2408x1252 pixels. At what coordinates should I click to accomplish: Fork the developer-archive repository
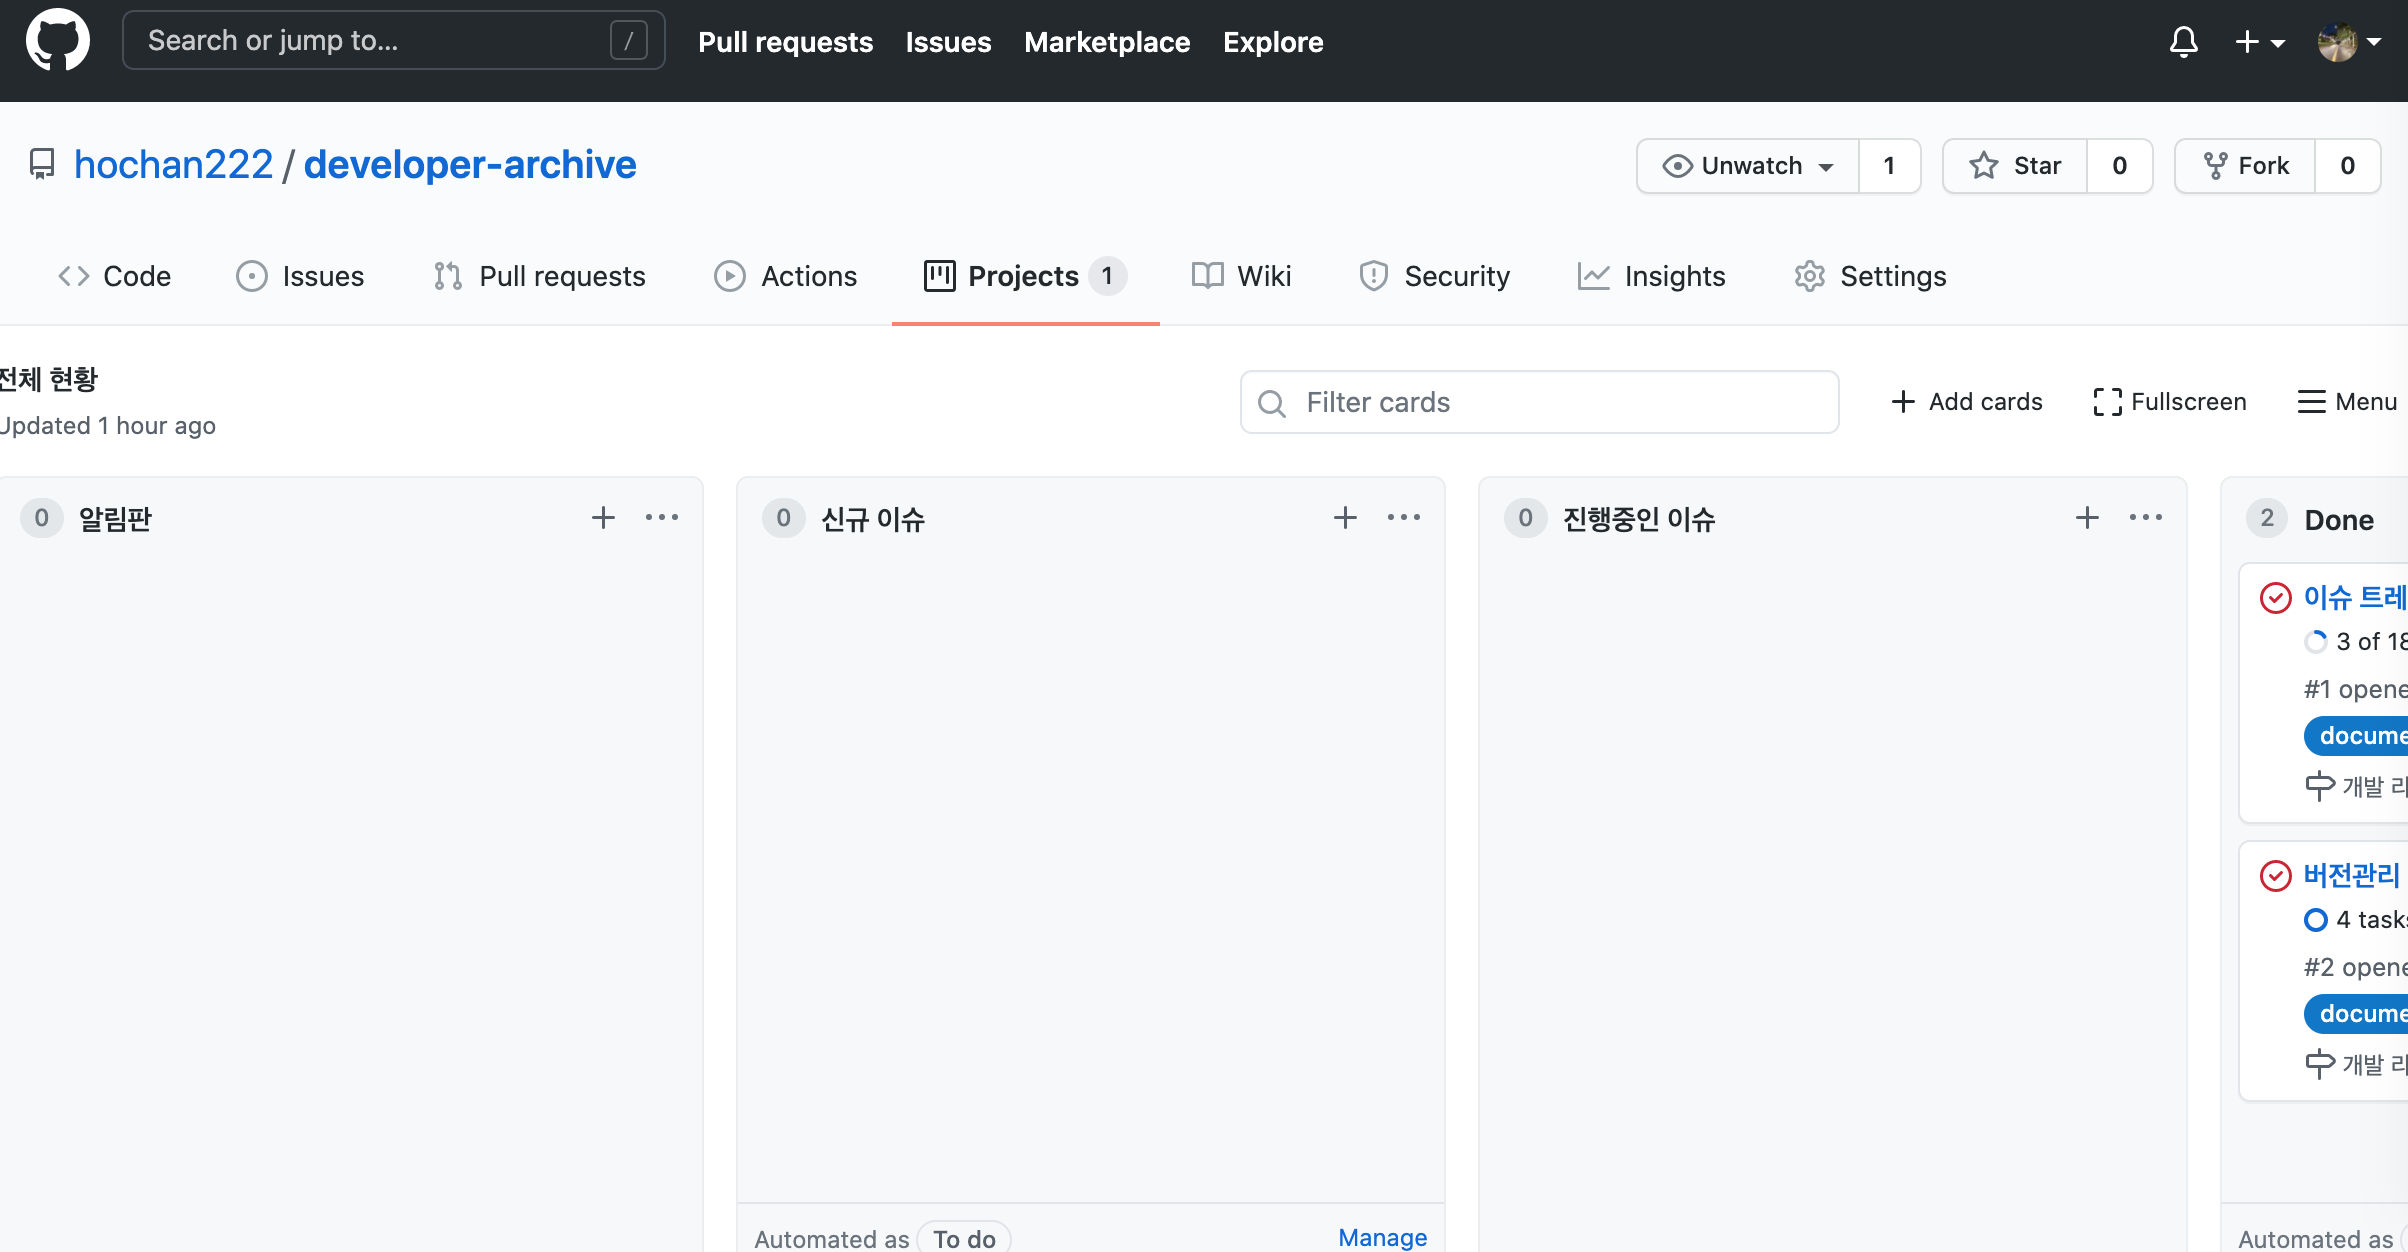pyautogui.click(x=2246, y=166)
